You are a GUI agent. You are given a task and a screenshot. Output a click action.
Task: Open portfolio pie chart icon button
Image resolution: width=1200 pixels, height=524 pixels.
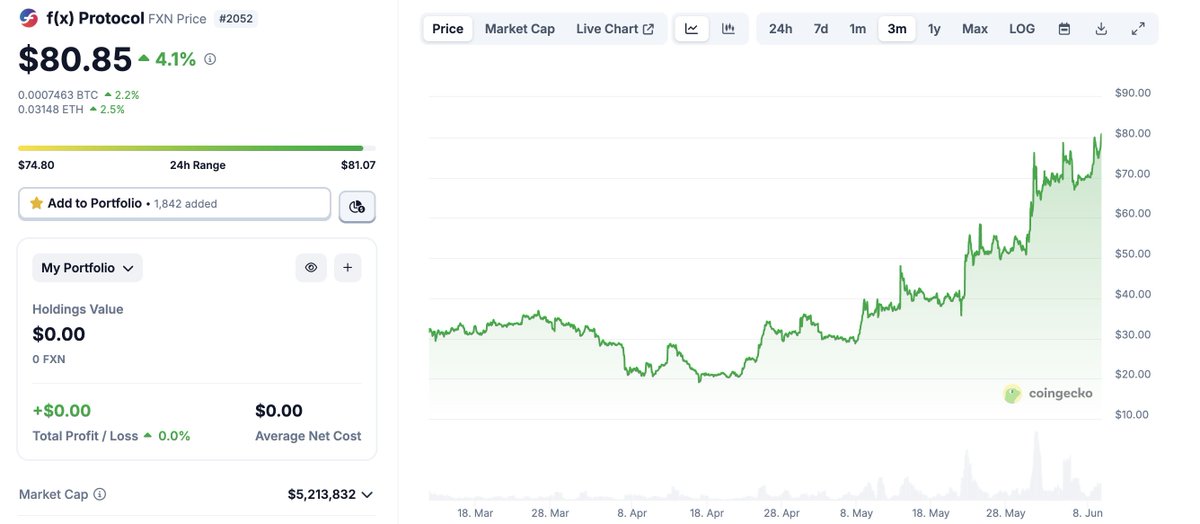click(x=357, y=207)
